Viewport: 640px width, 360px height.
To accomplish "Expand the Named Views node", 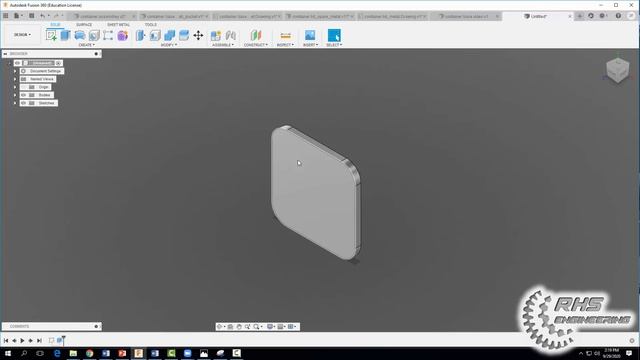I will [15, 79].
